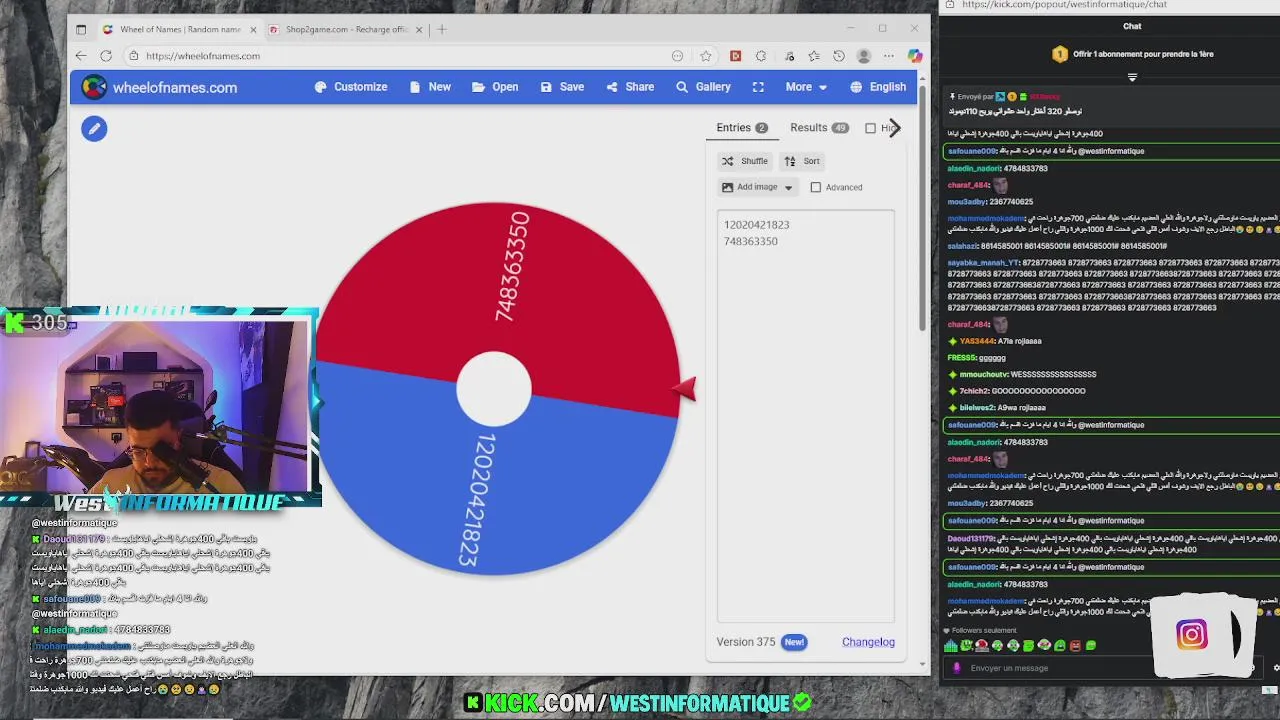Open the Customize menu item
1280x720 pixels.
[351, 87]
